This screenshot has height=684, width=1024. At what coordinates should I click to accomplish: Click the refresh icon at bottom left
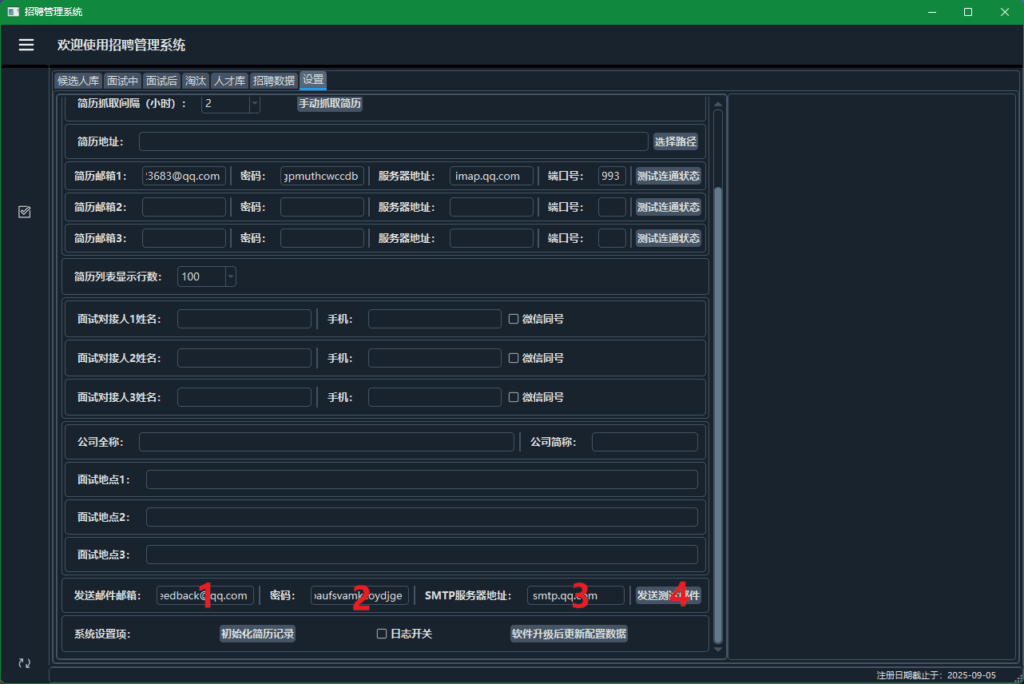point(25,663)
